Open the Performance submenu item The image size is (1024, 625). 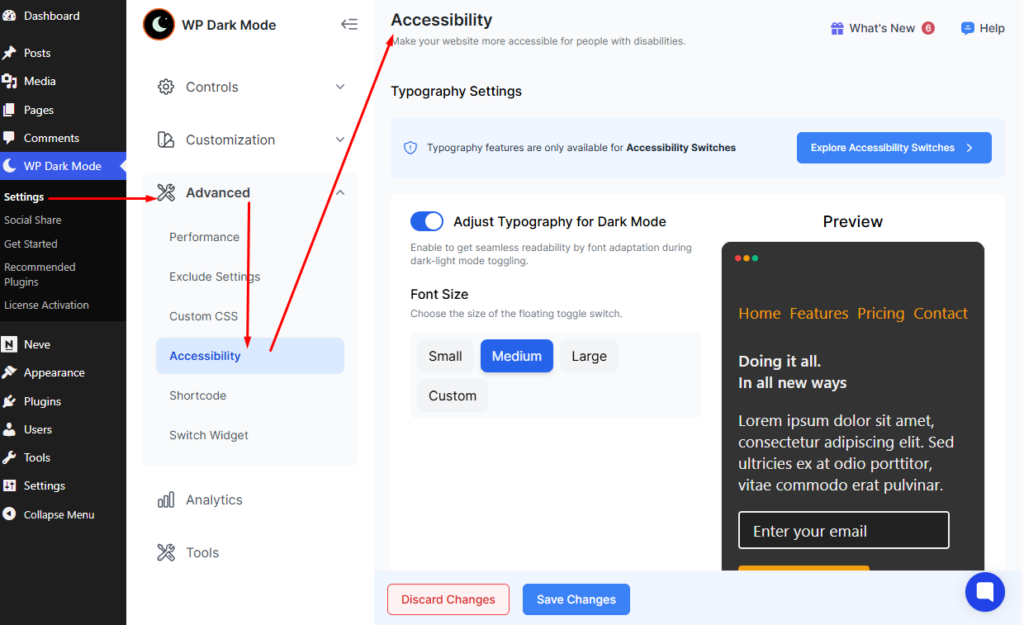click(x=204, y=237)
